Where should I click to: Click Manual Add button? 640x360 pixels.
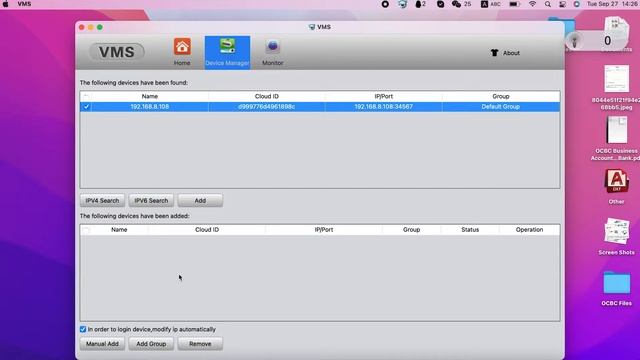pos(102,344)
